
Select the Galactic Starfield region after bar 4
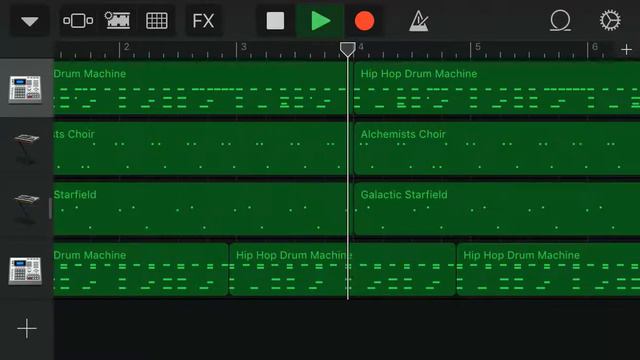(497, 209)
